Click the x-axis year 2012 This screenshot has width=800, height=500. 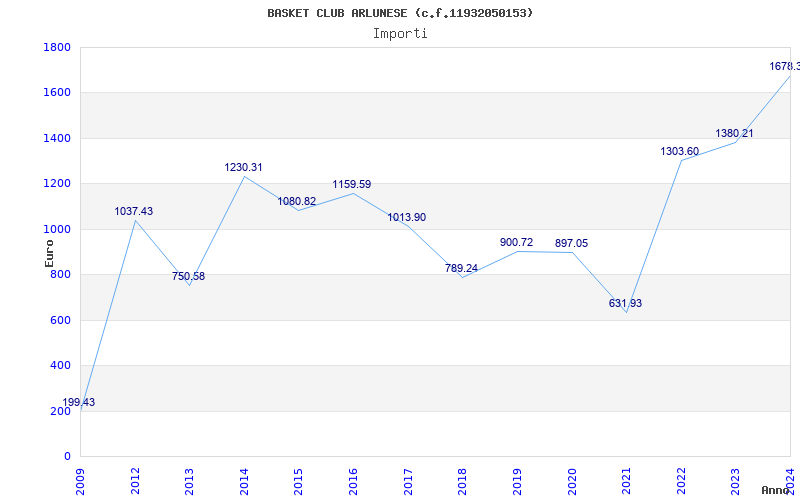click(135, 482)
